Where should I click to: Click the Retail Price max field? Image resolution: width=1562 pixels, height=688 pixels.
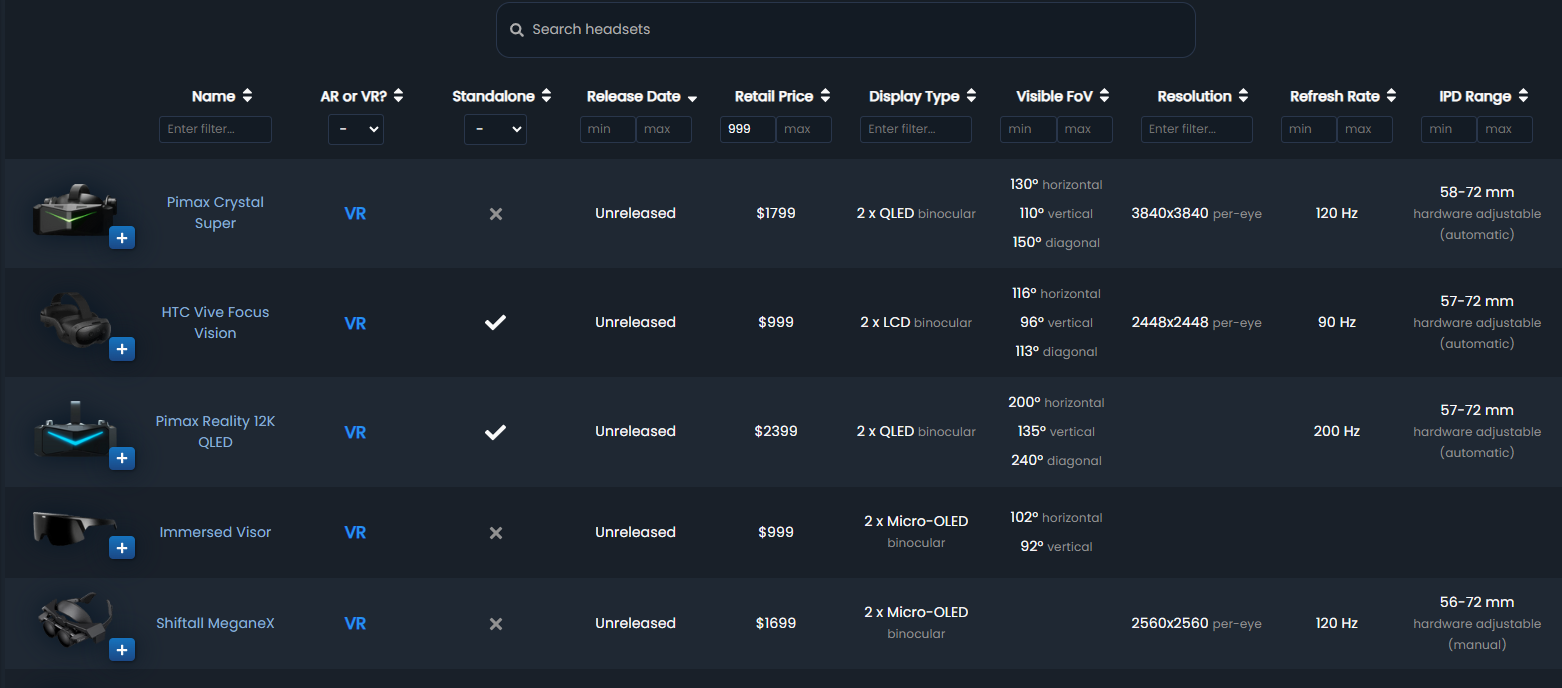point(803,129)
